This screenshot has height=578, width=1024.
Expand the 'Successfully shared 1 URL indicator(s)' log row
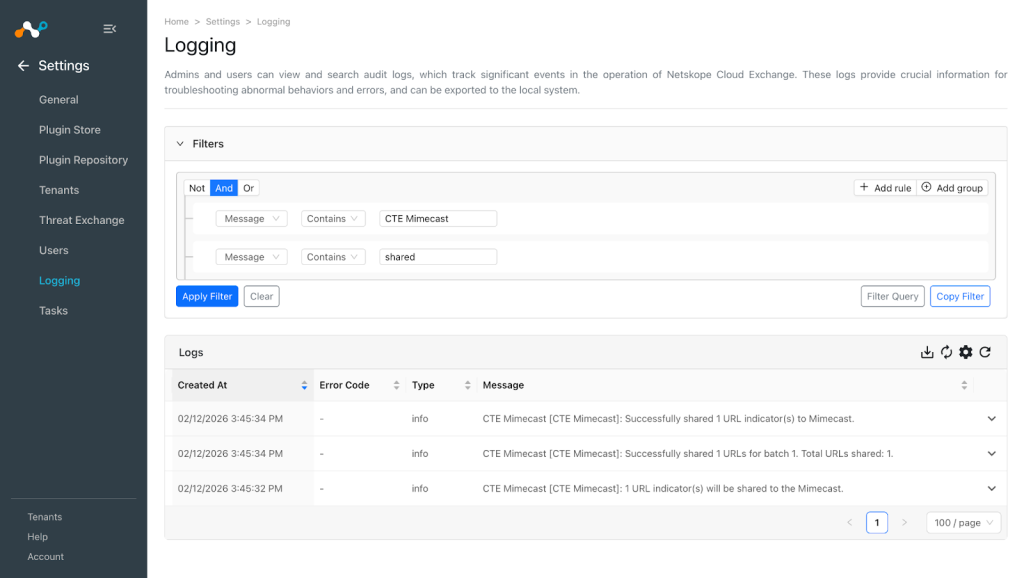tap(991, 419)
